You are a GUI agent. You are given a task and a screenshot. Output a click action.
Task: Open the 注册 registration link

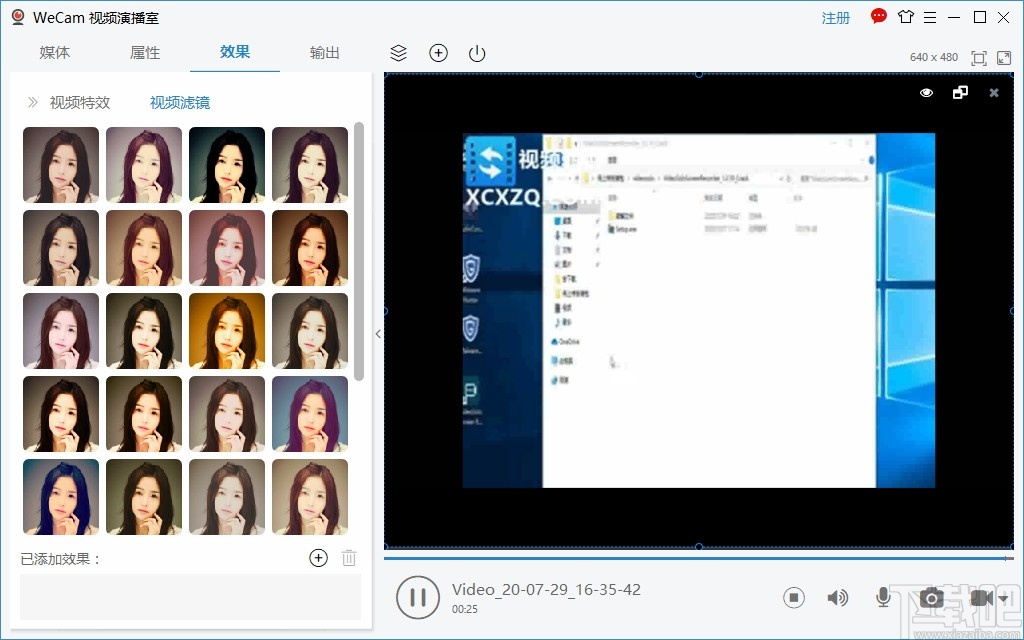pyautogui.click(x=835, y=17)
